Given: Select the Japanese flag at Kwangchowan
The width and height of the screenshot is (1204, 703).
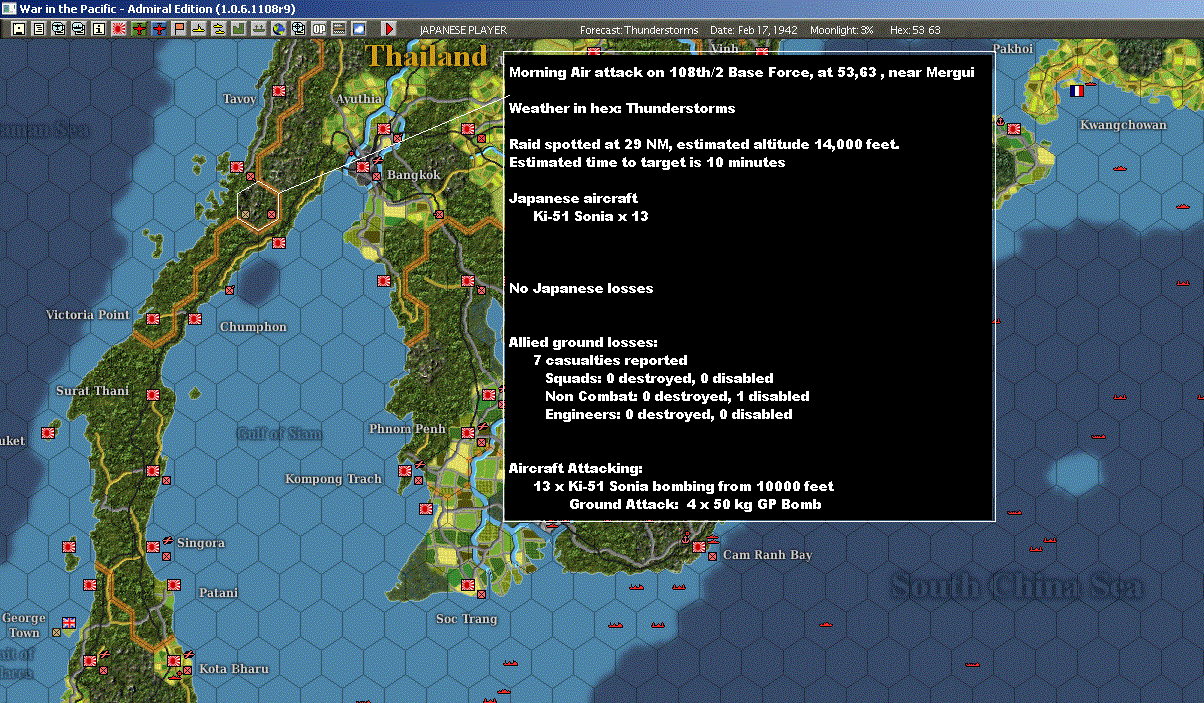Looking at the screenshot, I should coord(1013,129).
